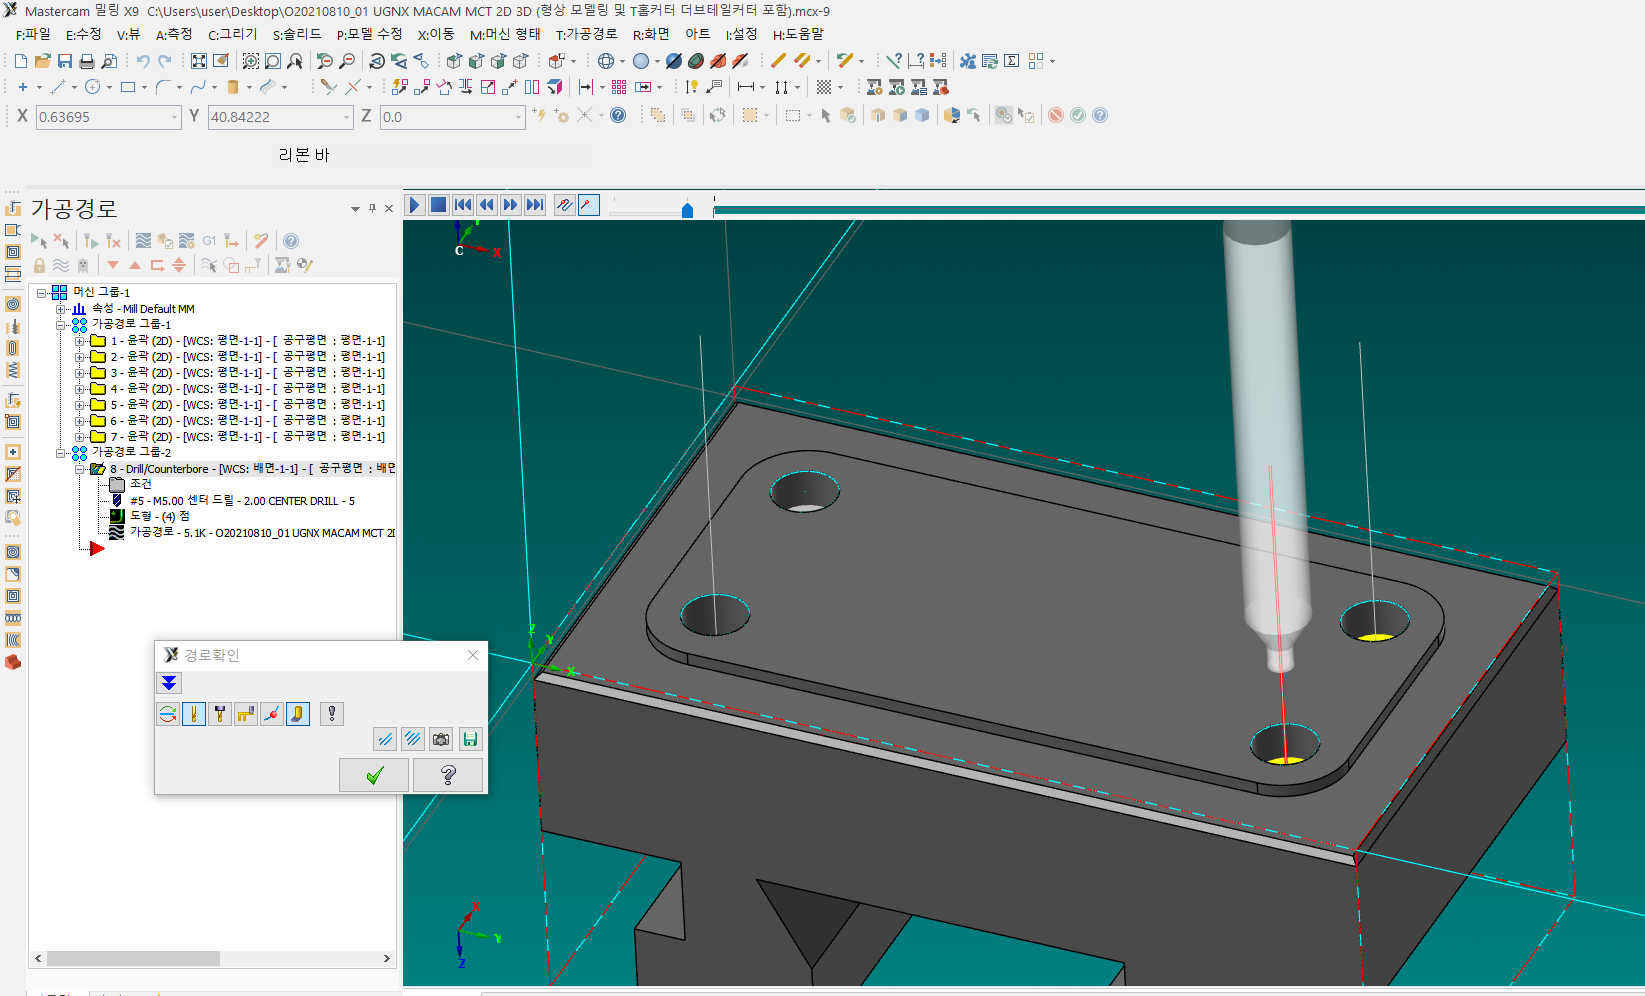Expand operation 7 - 윤곽 (2D)
Viewport: 1645px width, 996px height.
pos(79,437)
